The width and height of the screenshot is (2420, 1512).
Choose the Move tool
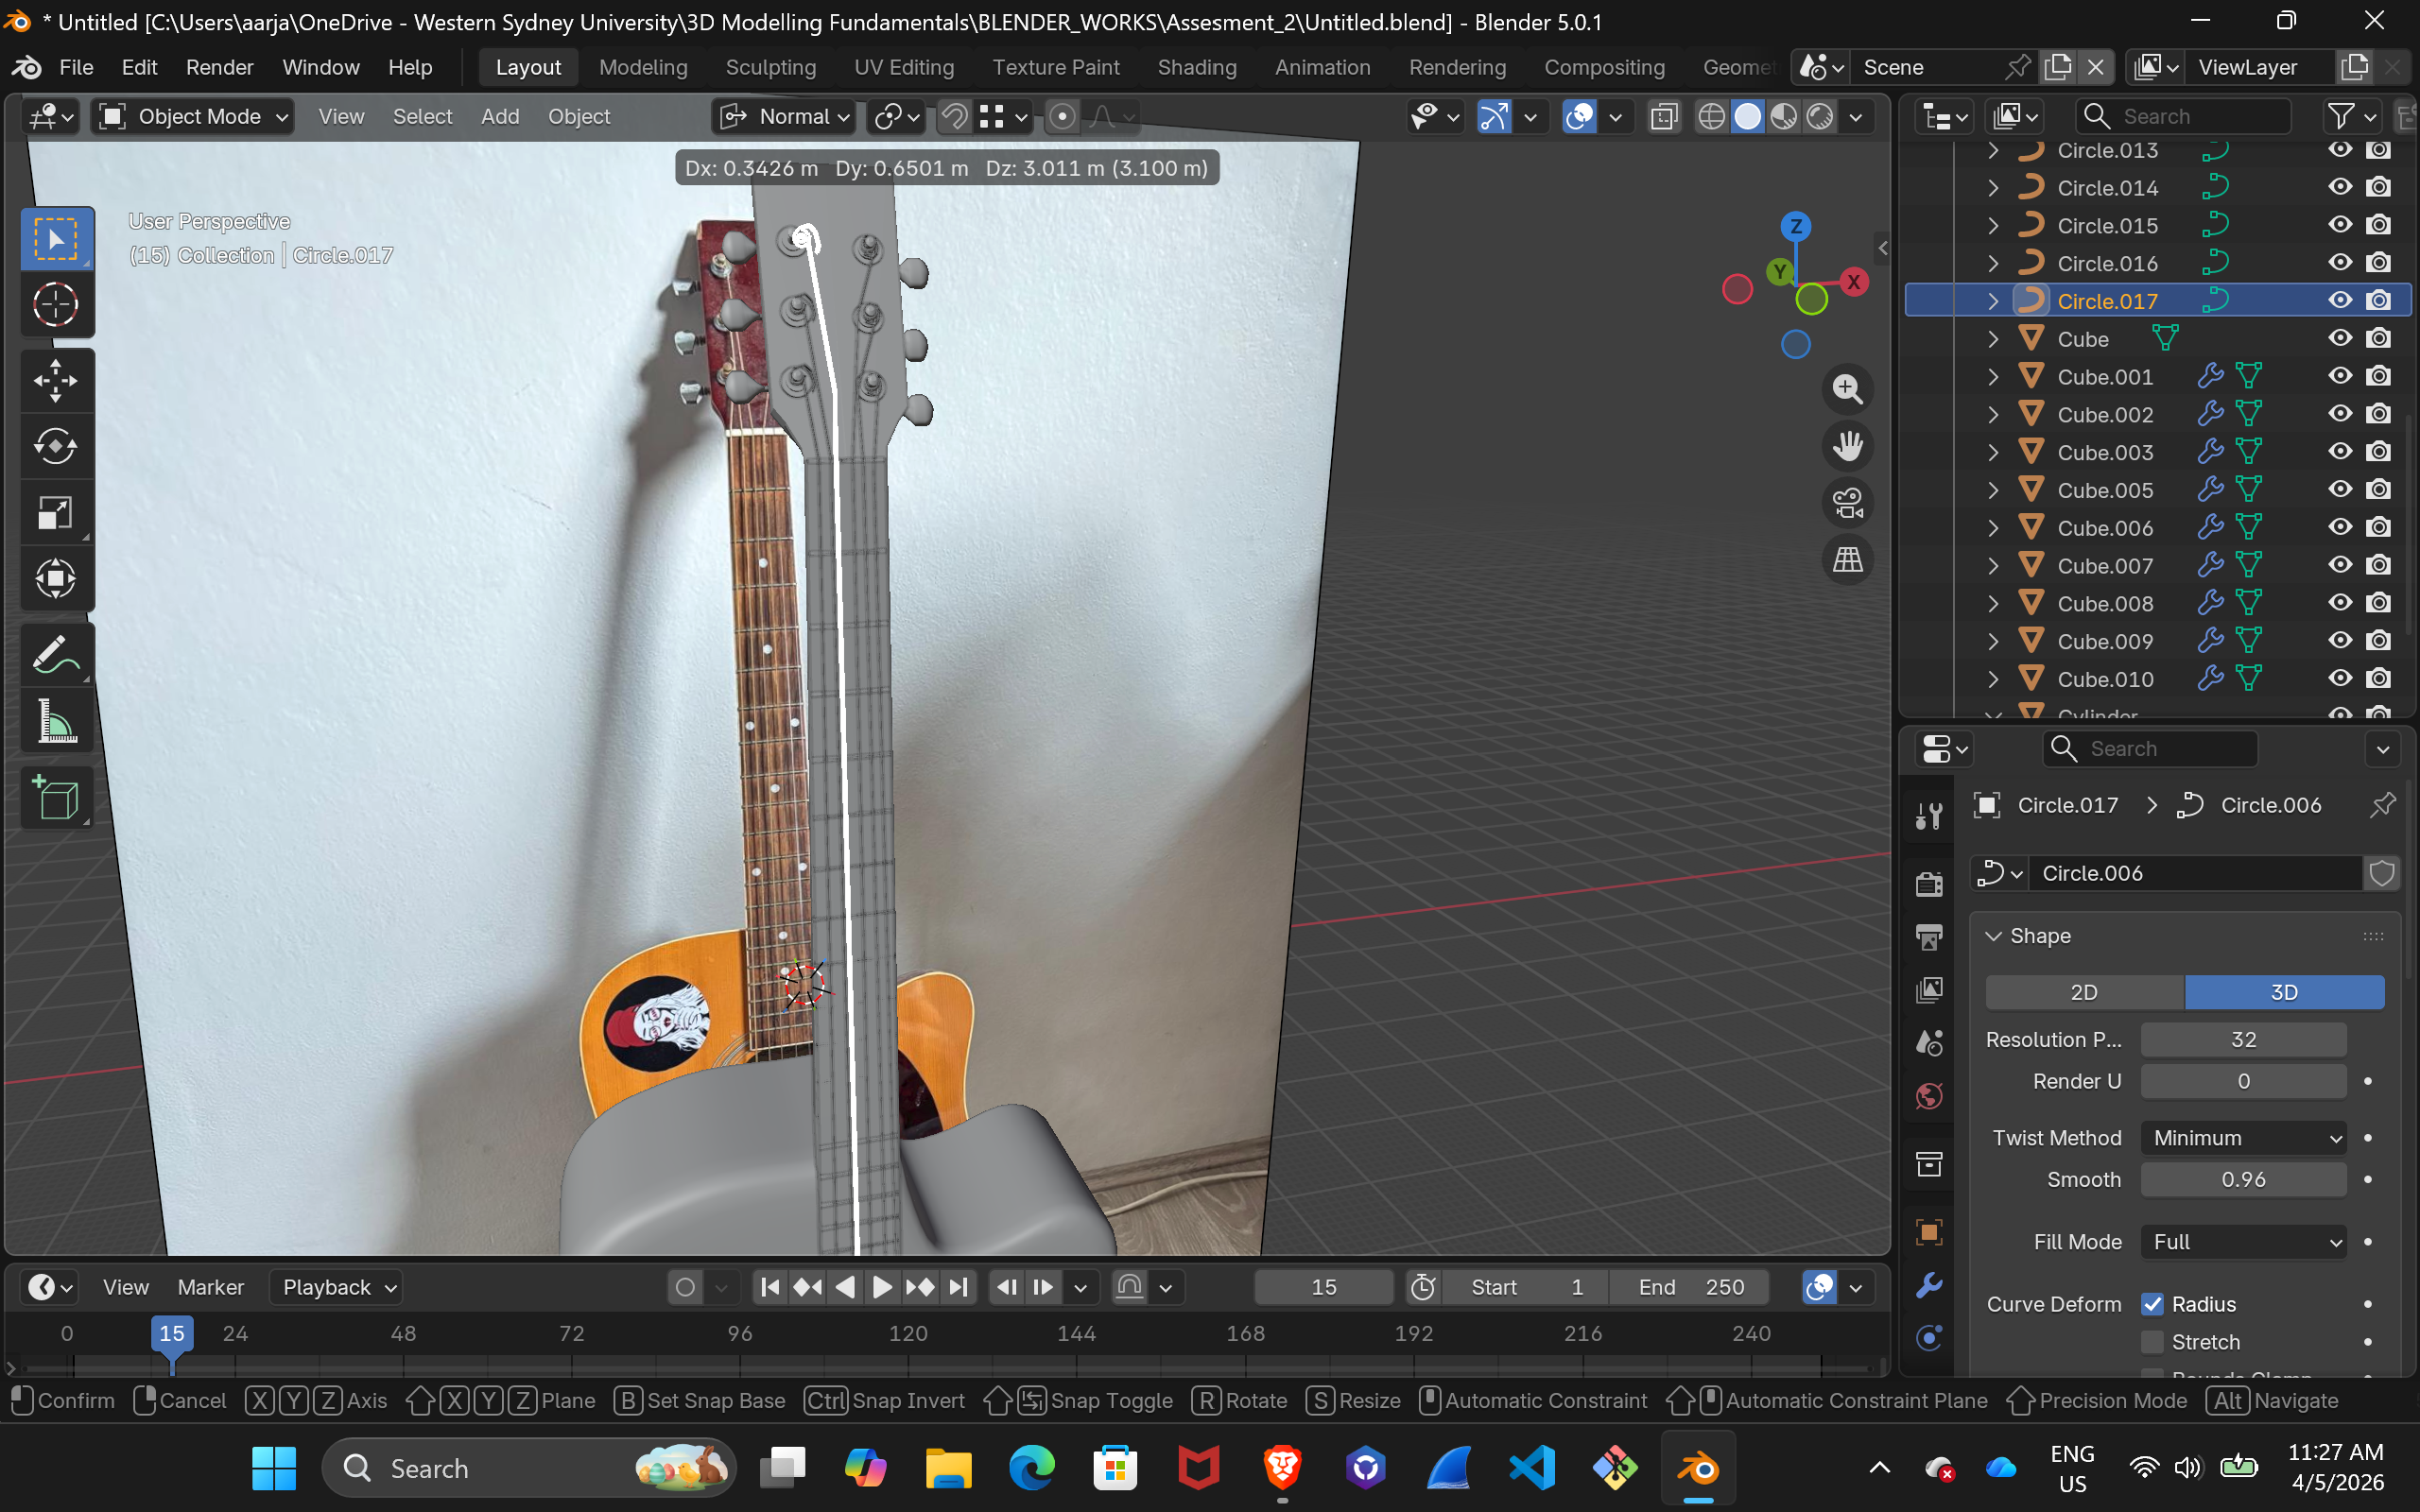pyautogui.click(x=56, y=380)
